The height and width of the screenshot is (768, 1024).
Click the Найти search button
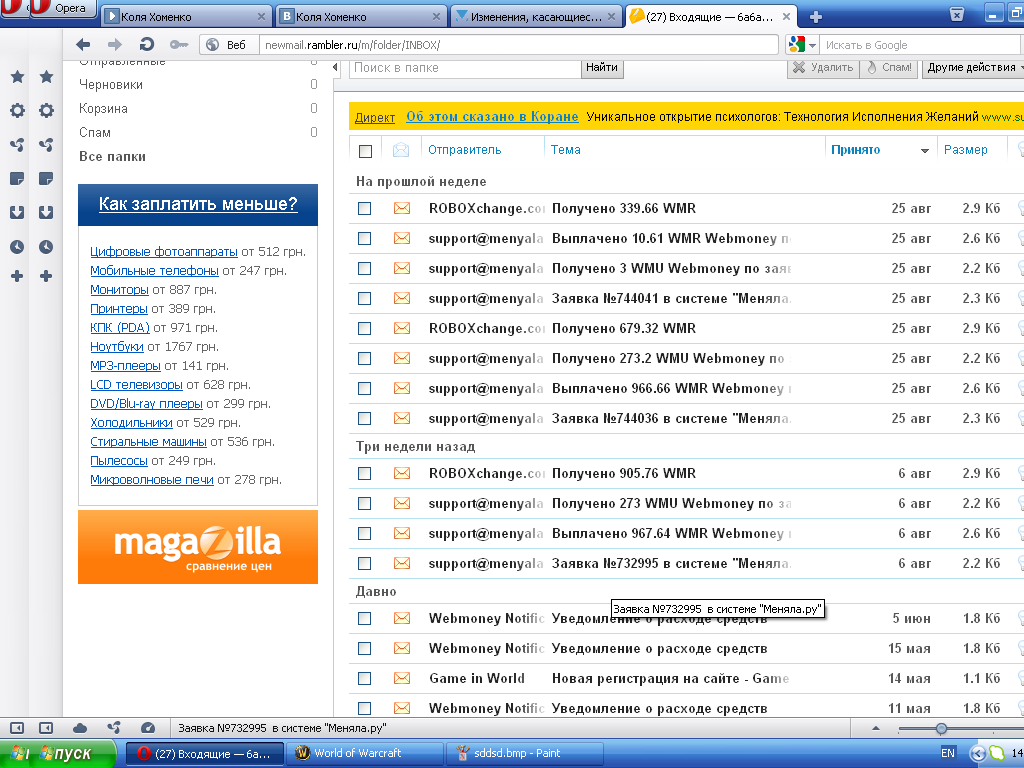coord(602,68)
